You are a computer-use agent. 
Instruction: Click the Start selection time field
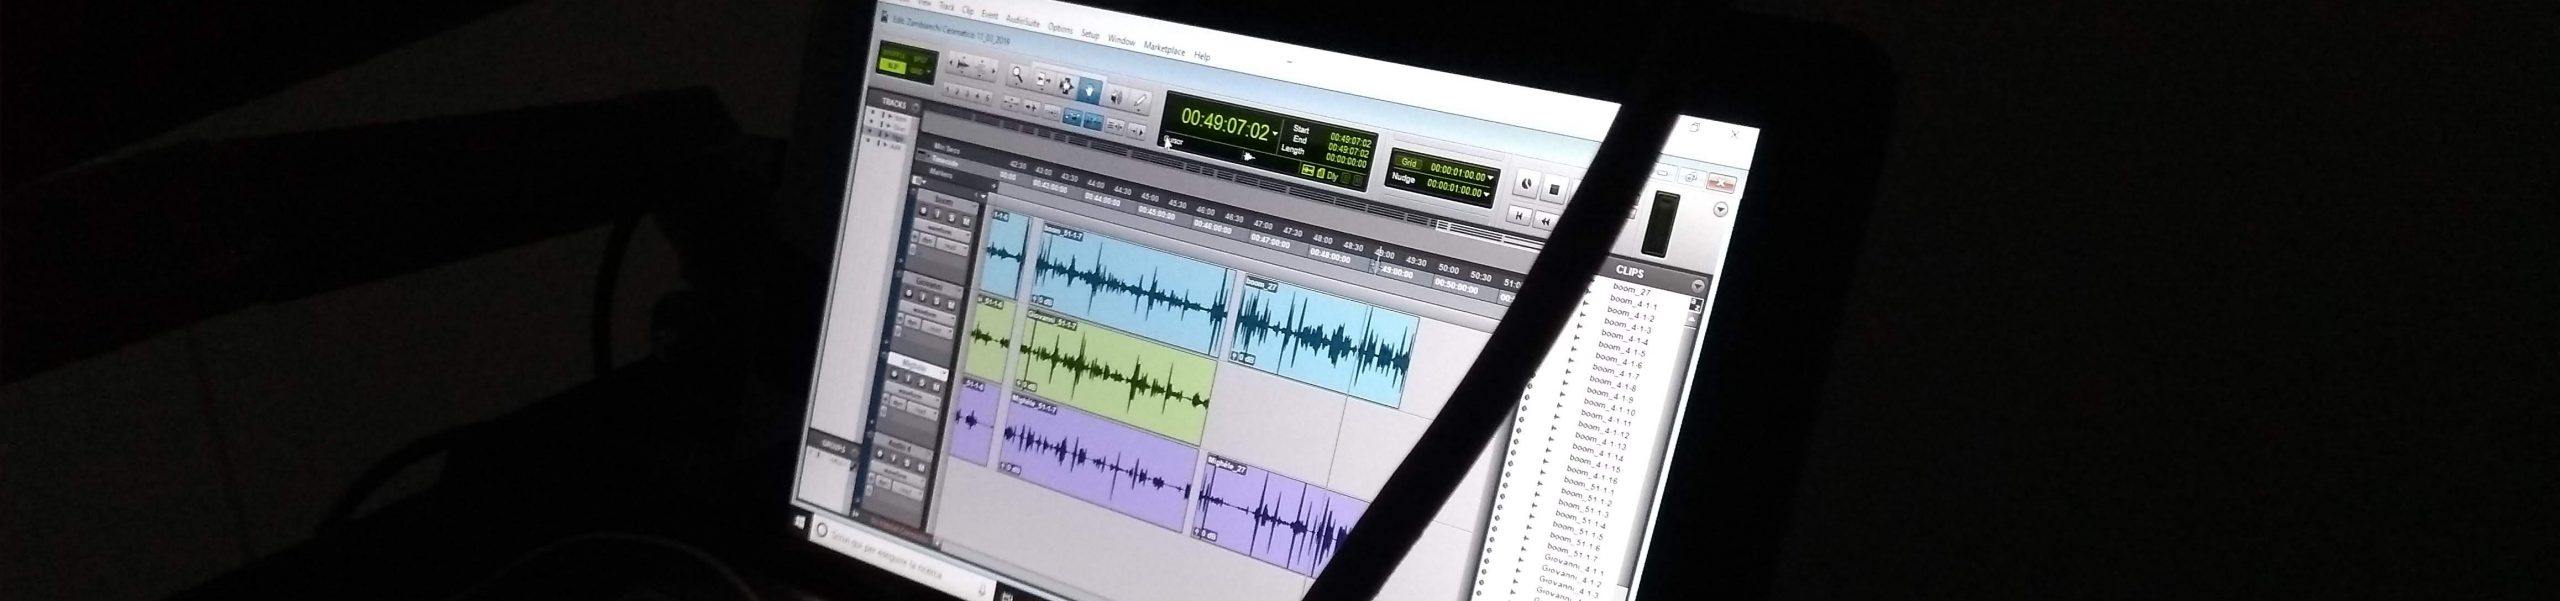(x=1350, y=140)
